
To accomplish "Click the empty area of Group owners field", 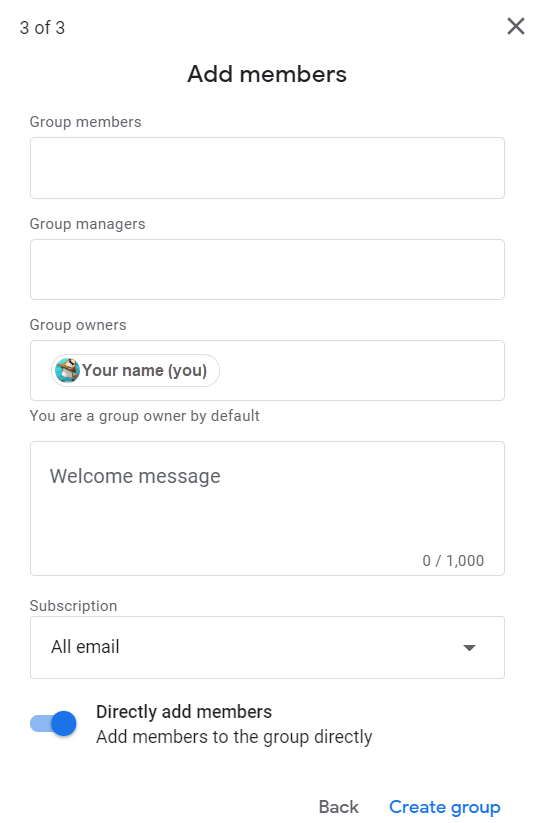I will pos(362,370).
